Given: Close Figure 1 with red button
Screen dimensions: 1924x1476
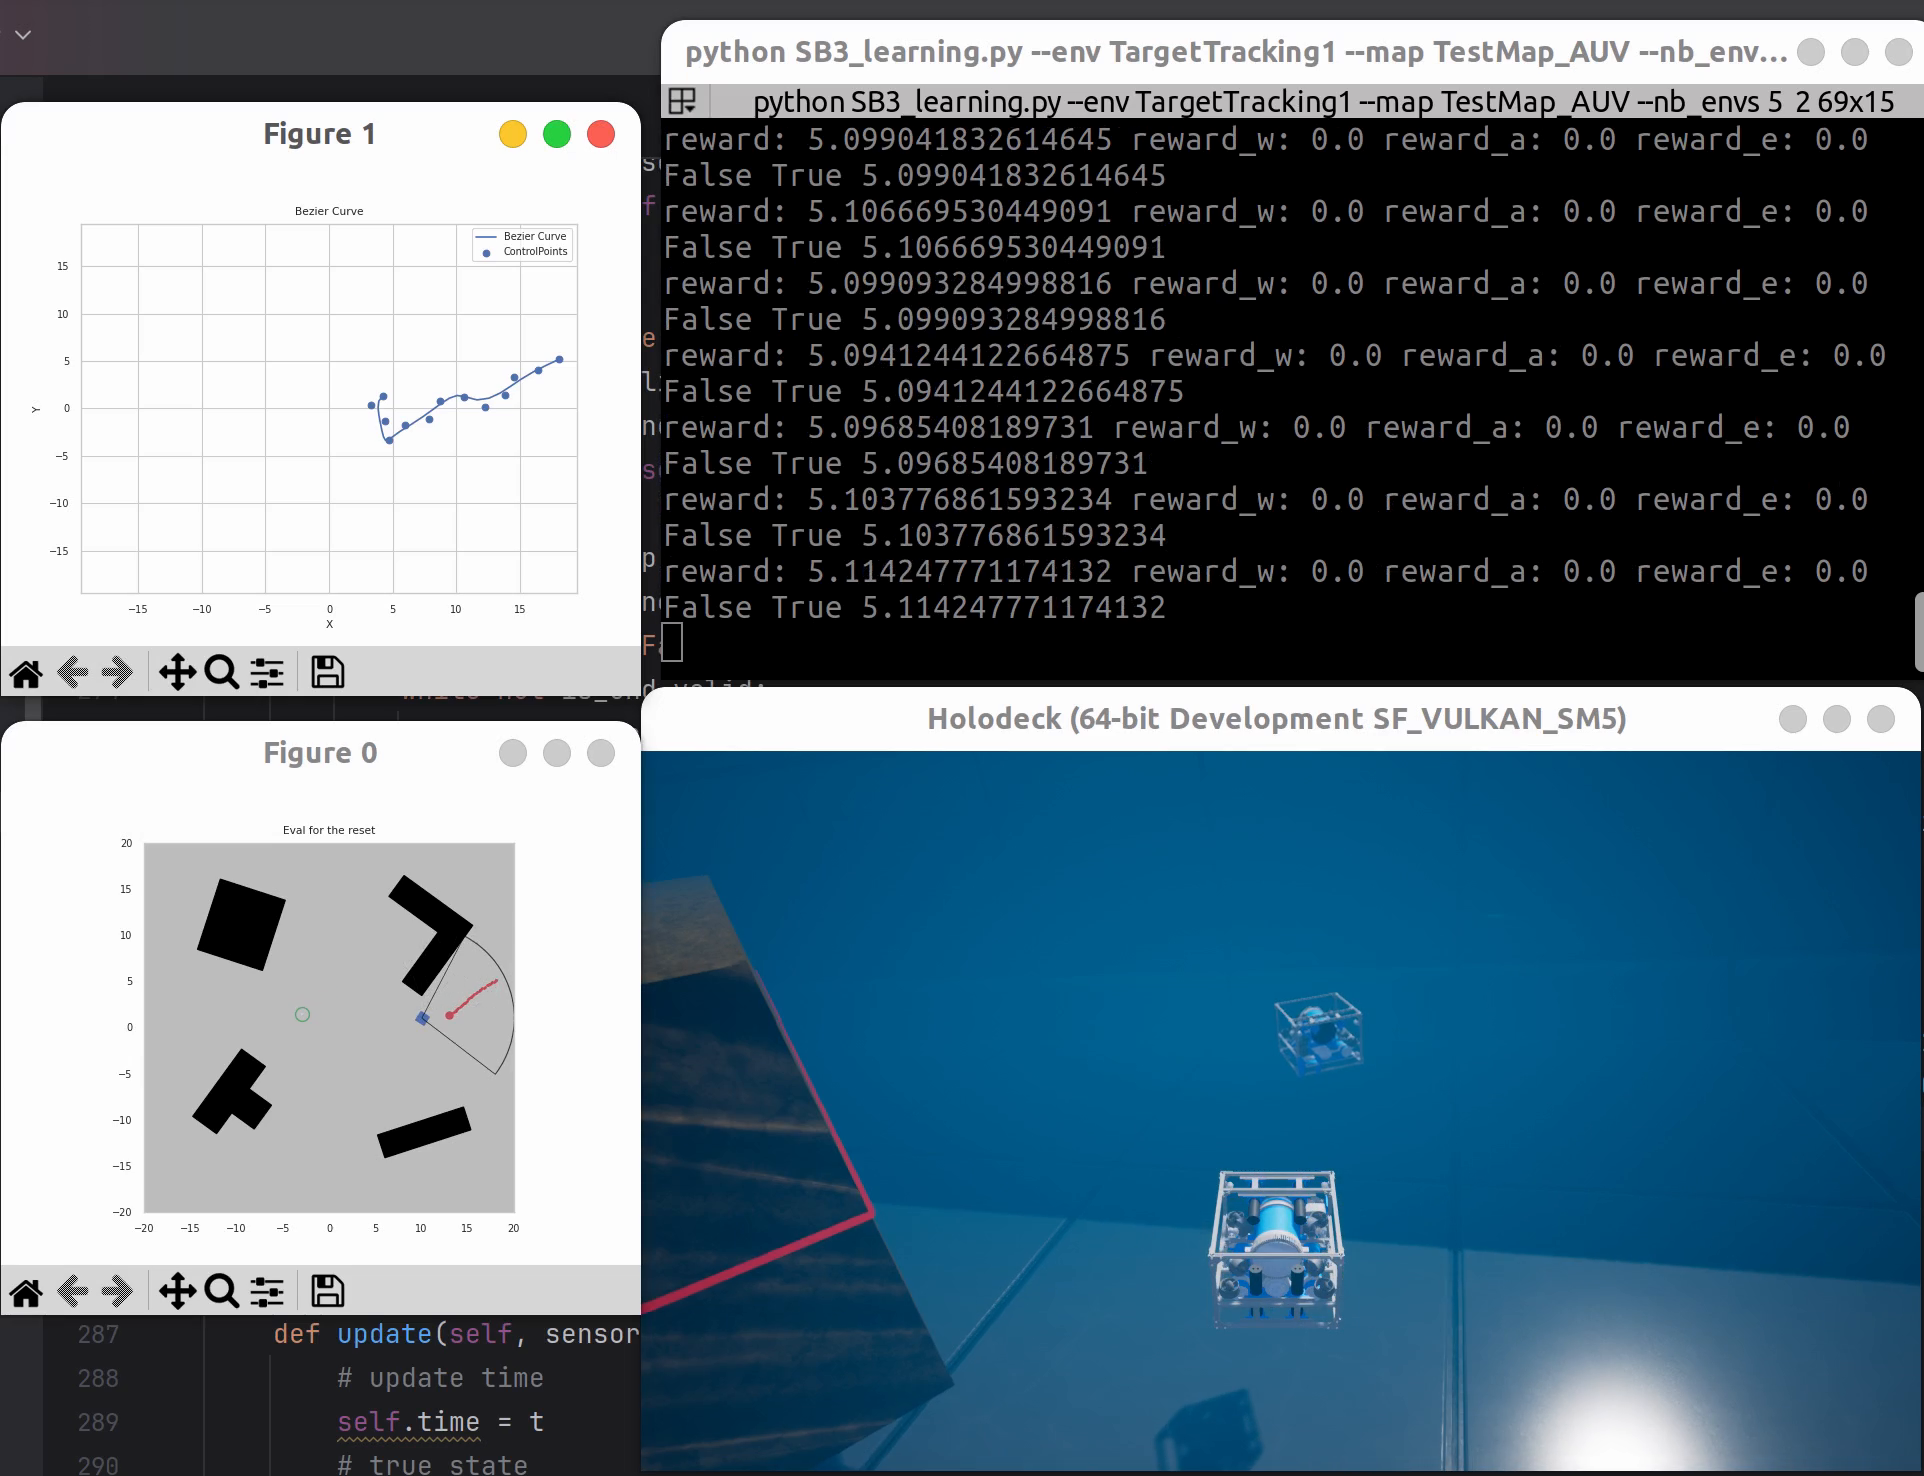Looking at the screenshot, I should point(601,134).
